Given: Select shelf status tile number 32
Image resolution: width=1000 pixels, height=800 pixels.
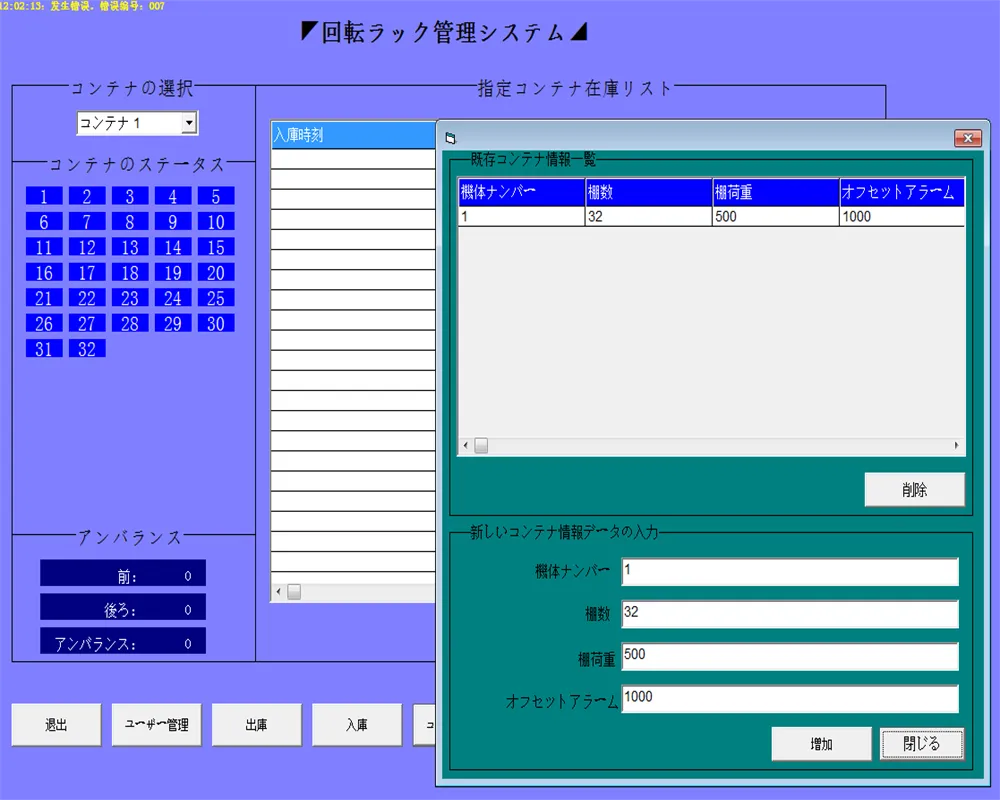Looking at the screenshot, I should tap(87, 349).
